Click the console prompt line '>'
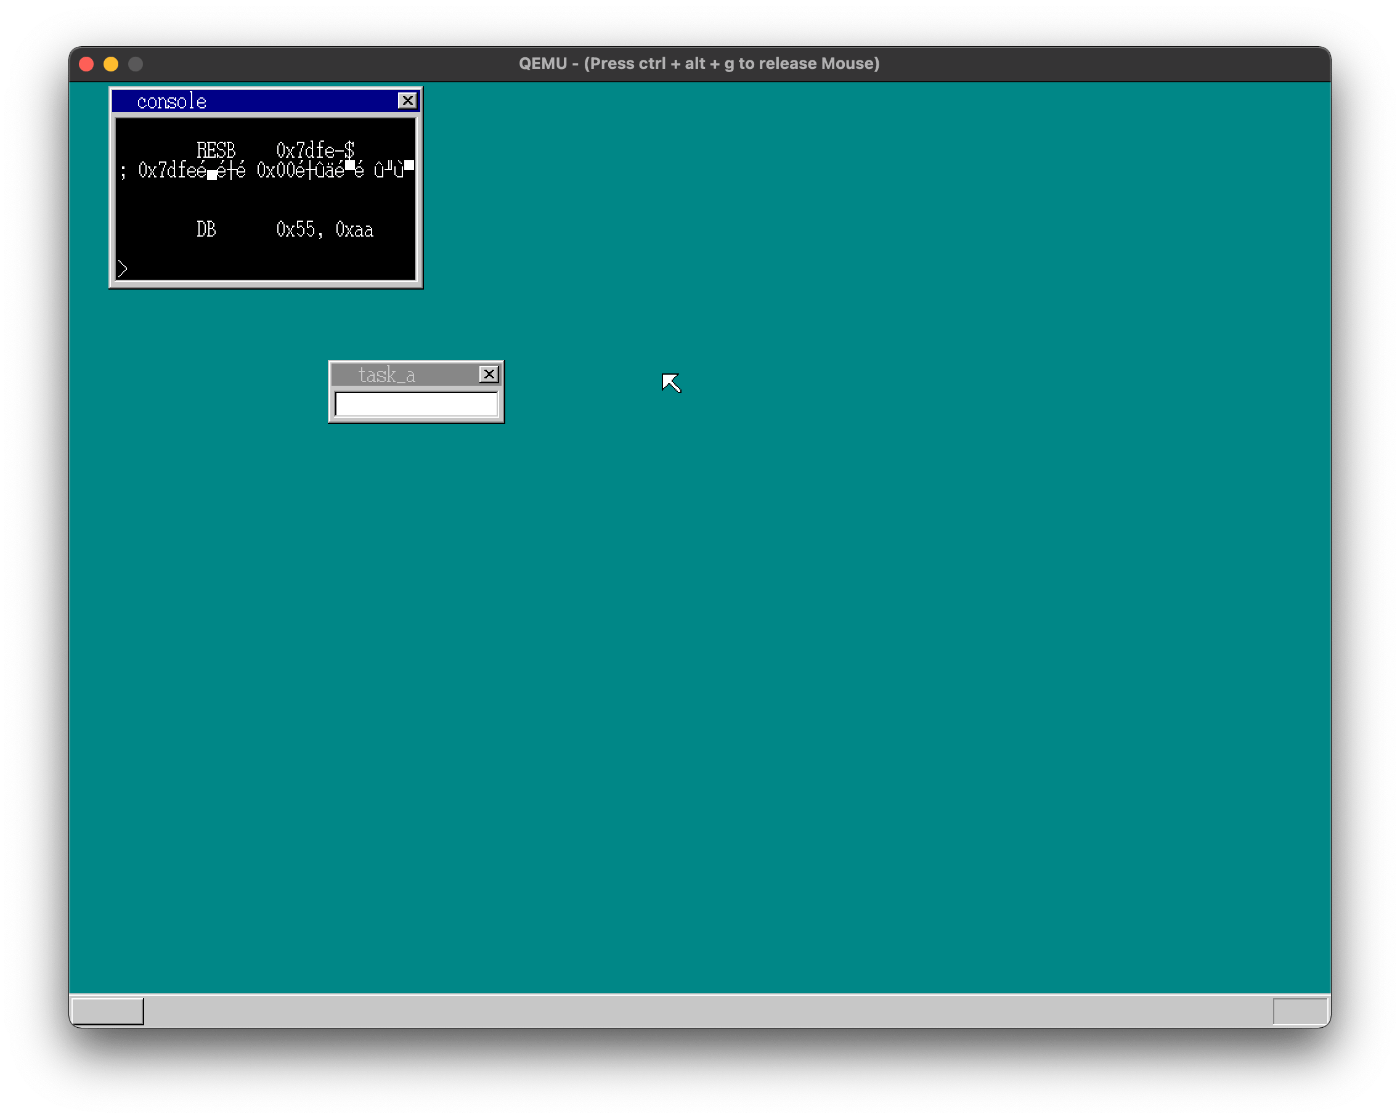Viewport: 1400px width, 1119px height. click(123, 269)
